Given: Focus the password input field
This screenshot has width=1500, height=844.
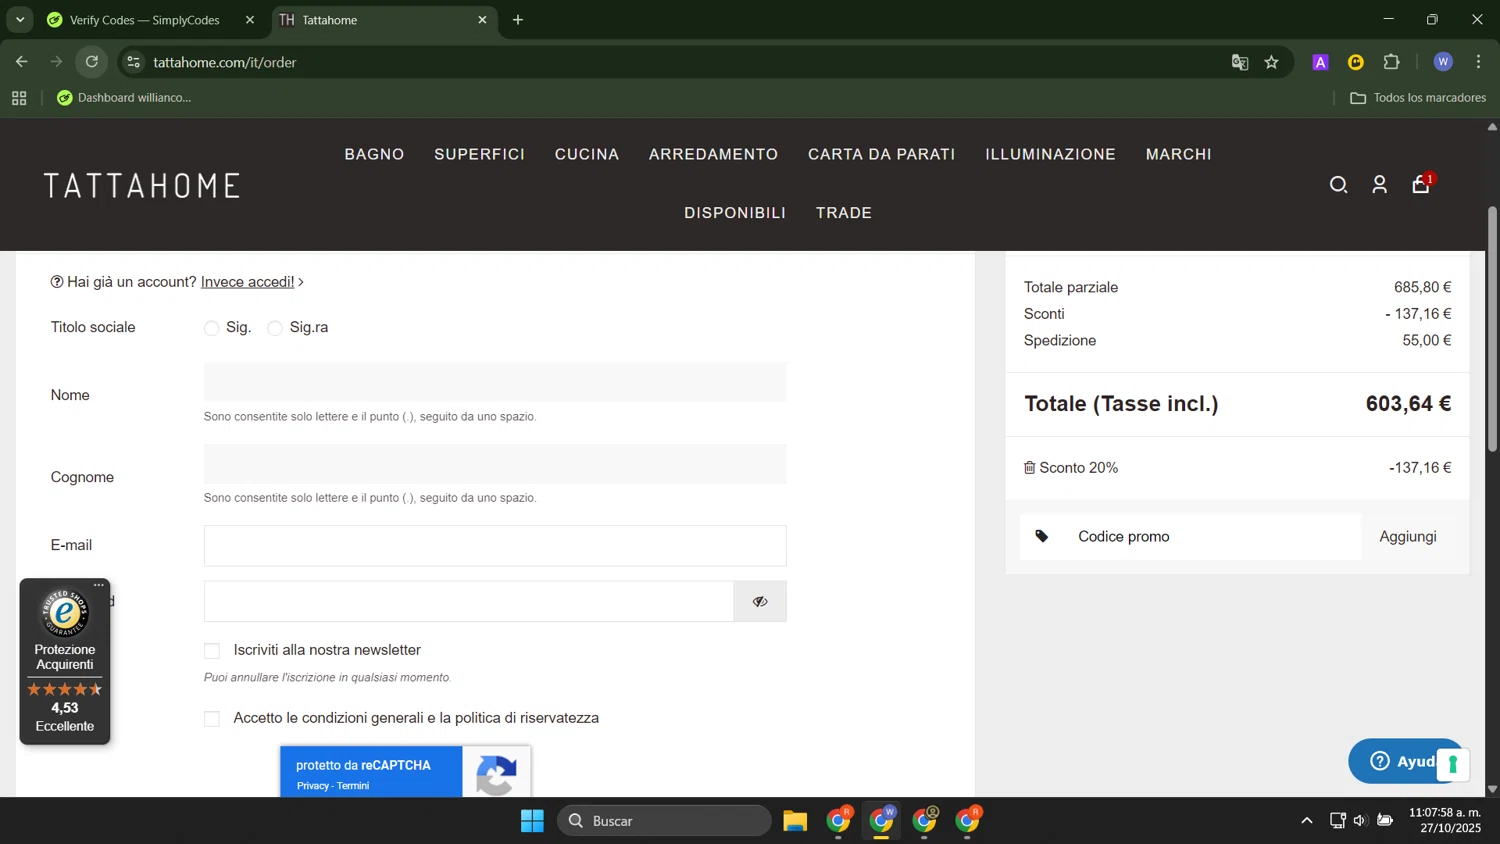Looking at the screenshot, I should [469, 601].
